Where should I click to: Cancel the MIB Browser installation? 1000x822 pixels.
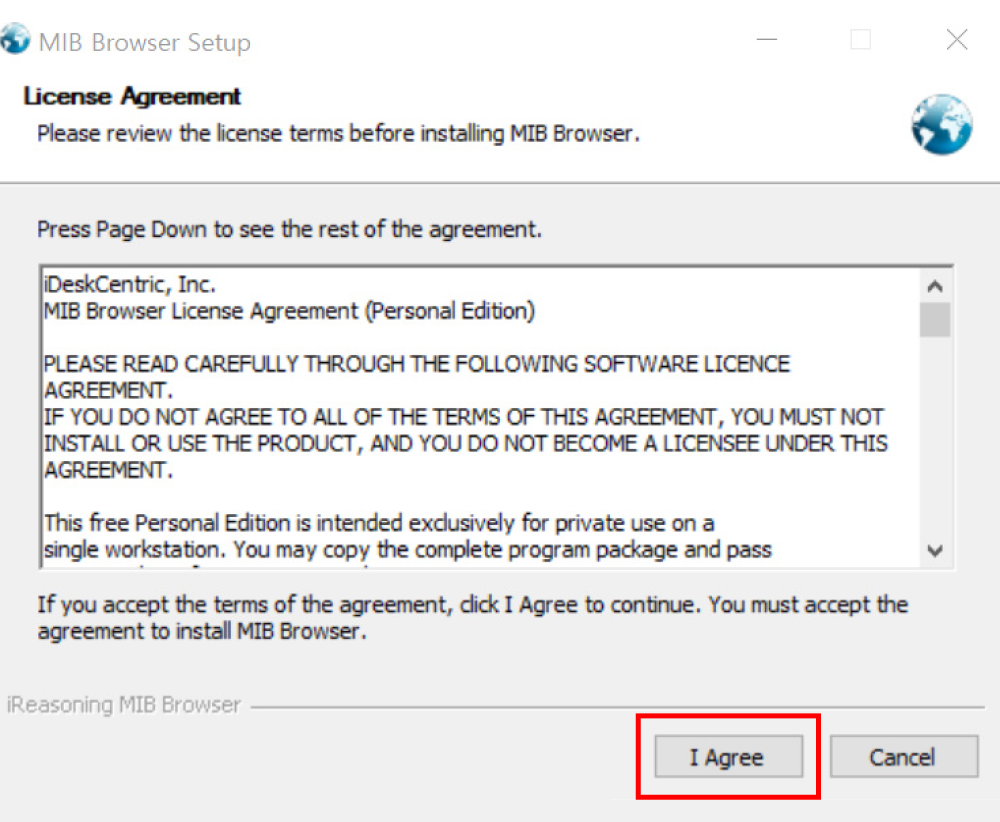coord(902,757)
